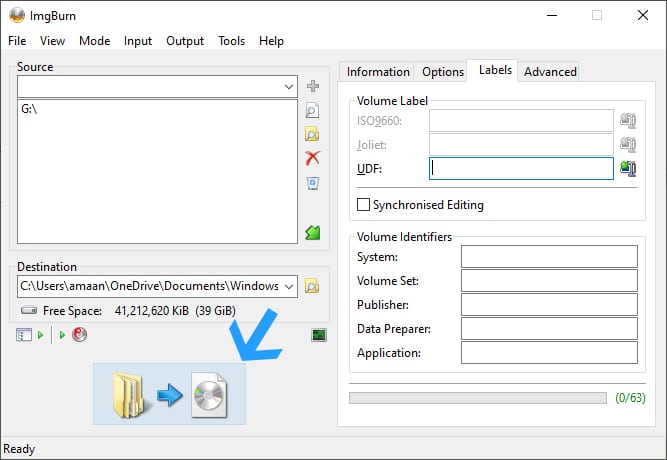
Task: Switch to the Advanced tab
Action: (x=550, y=71)
